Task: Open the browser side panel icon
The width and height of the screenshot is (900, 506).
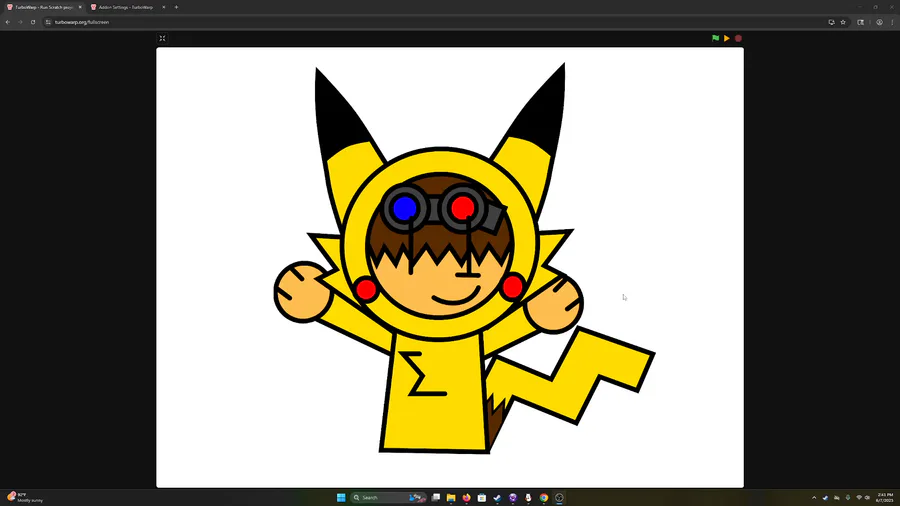Action: pos(860,22)
